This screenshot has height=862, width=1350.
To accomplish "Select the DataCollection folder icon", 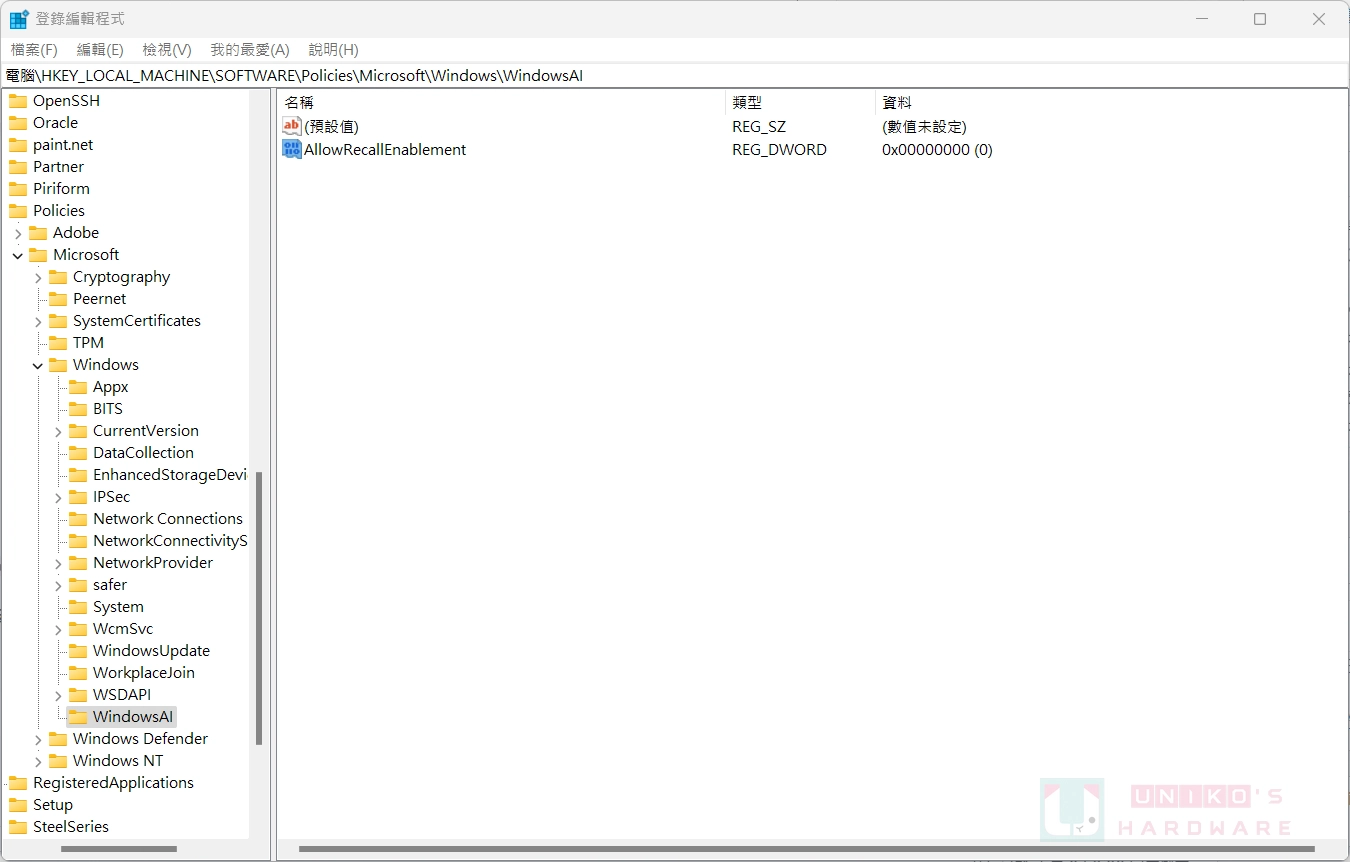I will click(x=78, y=453).
